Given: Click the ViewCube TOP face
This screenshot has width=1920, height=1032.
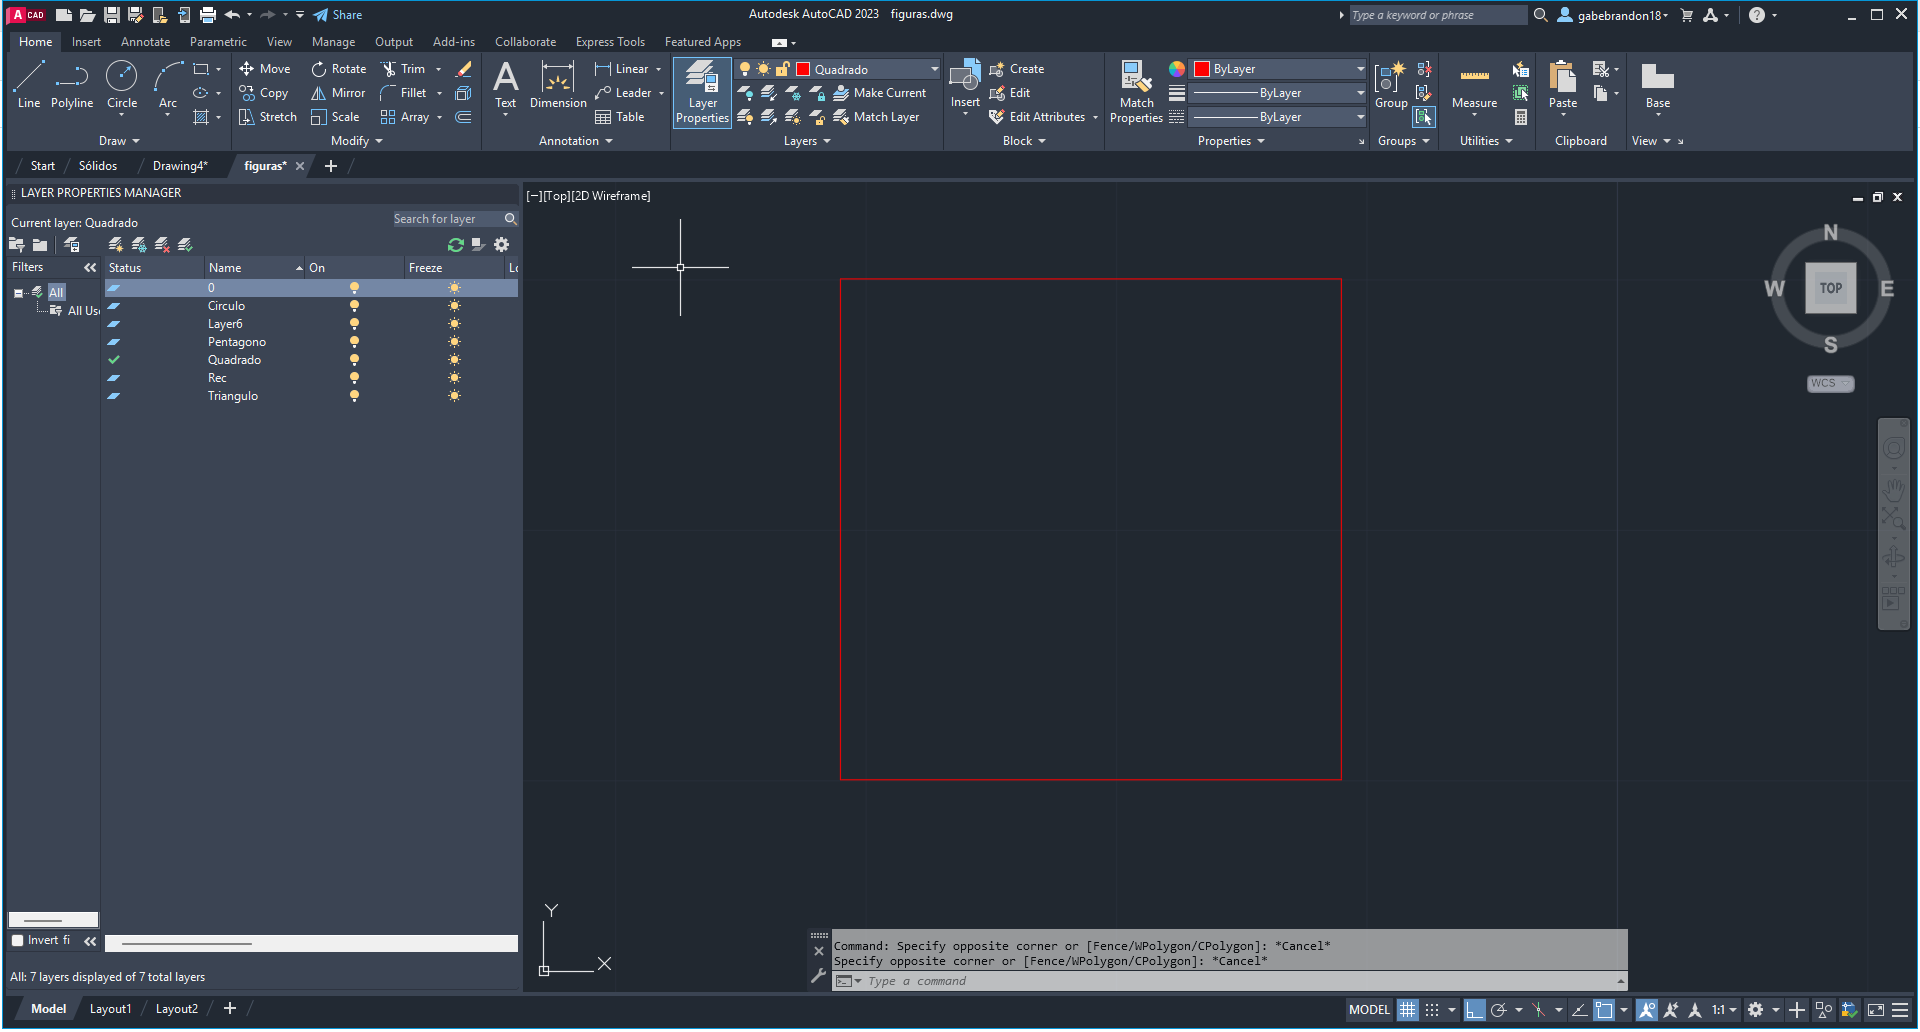Looking at the screenshot, I should (x=1830, y=288).
